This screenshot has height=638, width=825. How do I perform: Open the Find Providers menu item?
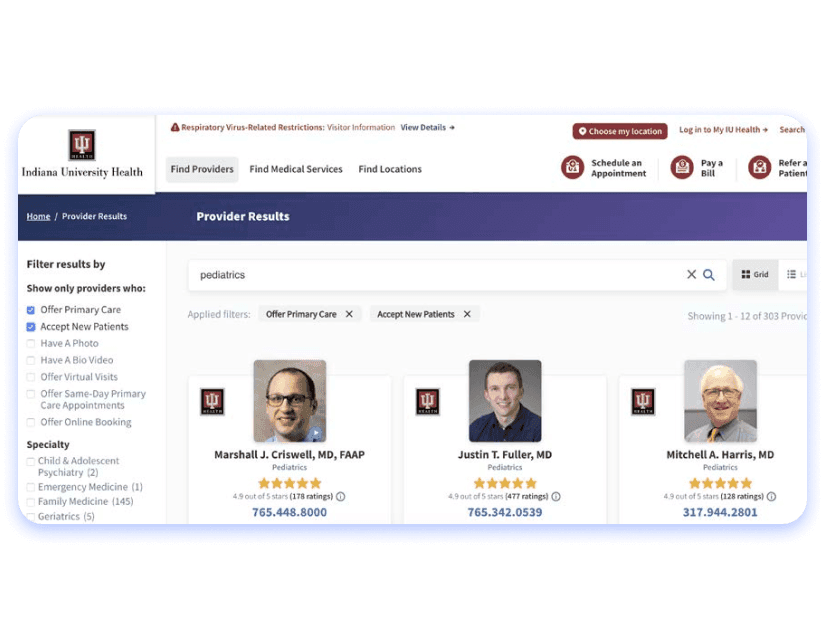coord(202,169)
